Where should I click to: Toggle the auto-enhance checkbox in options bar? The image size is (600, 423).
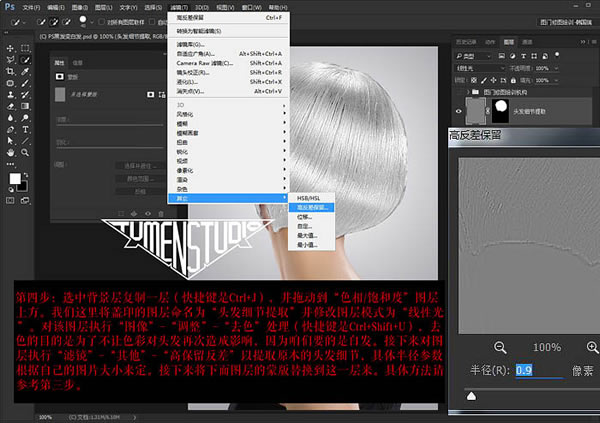(x=152, y=22)
